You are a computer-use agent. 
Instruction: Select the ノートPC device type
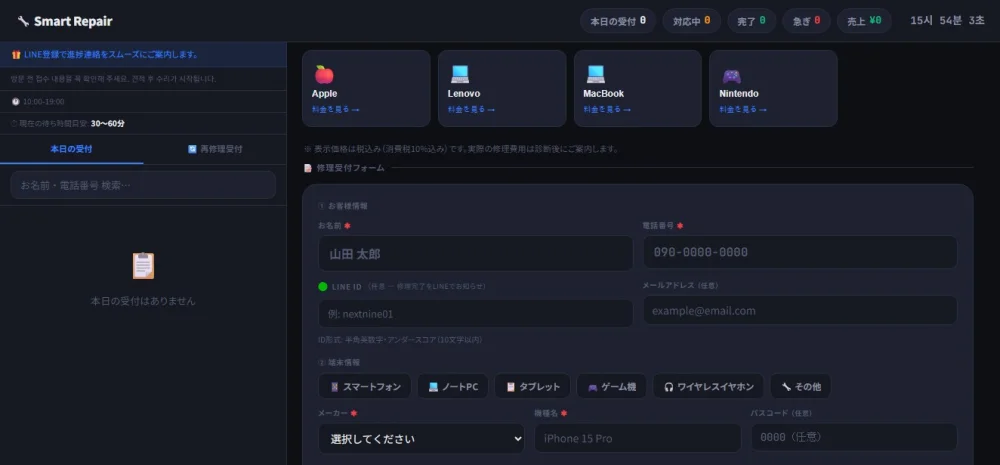tap(453, 387)
